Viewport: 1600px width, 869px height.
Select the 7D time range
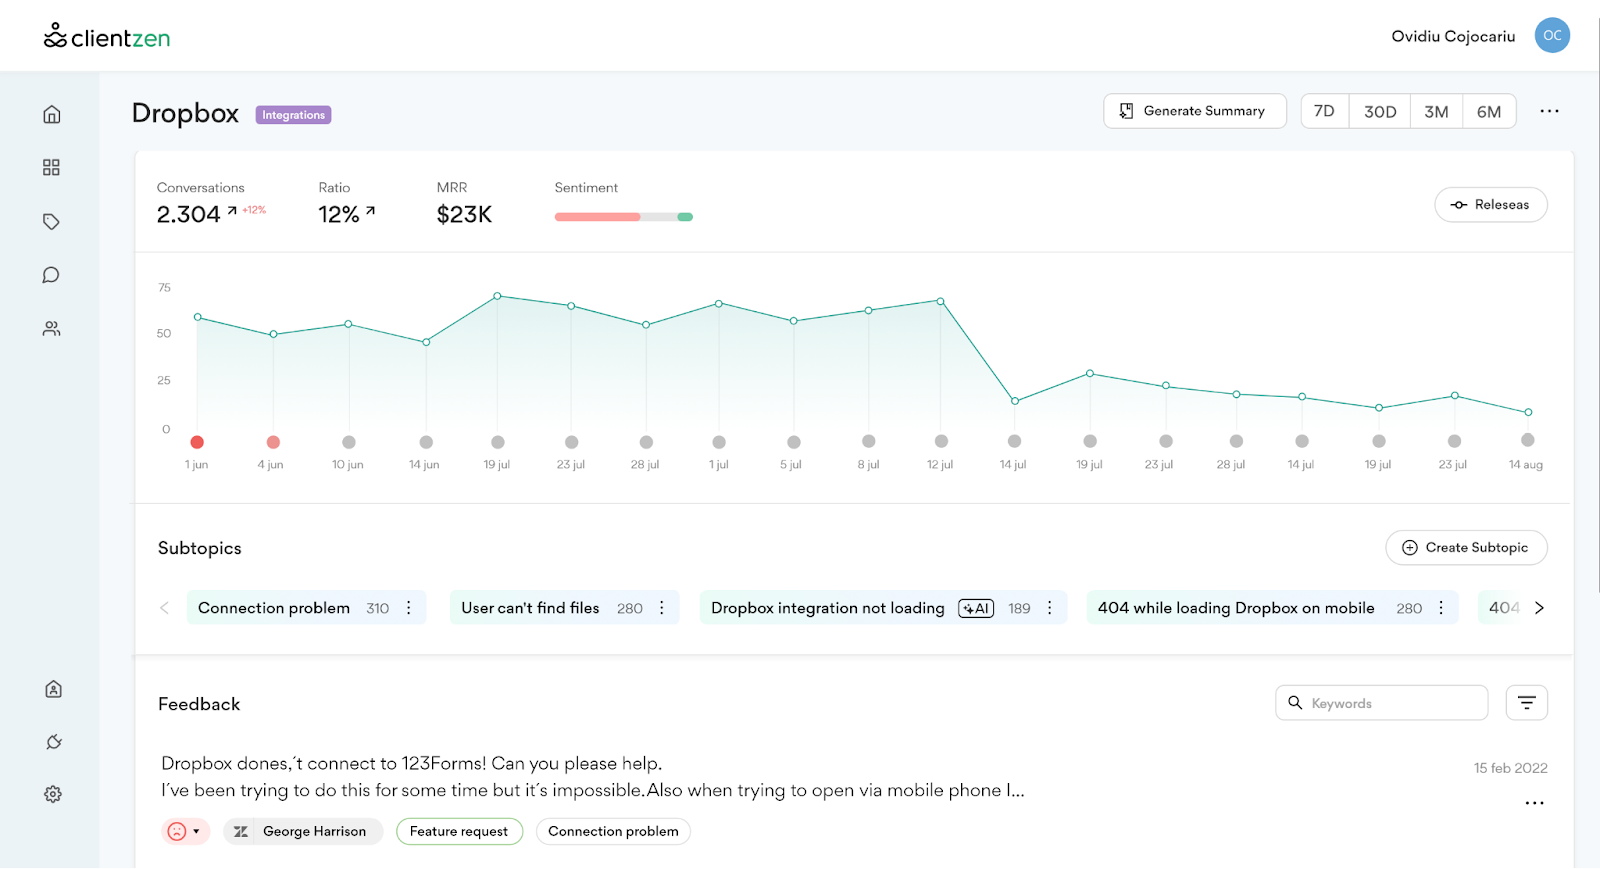[x=1324, y=111]
